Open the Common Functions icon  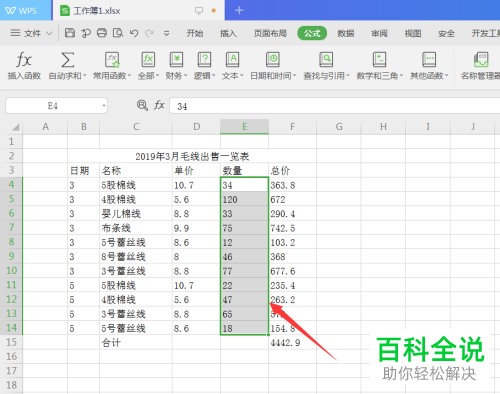pos(112,60)
